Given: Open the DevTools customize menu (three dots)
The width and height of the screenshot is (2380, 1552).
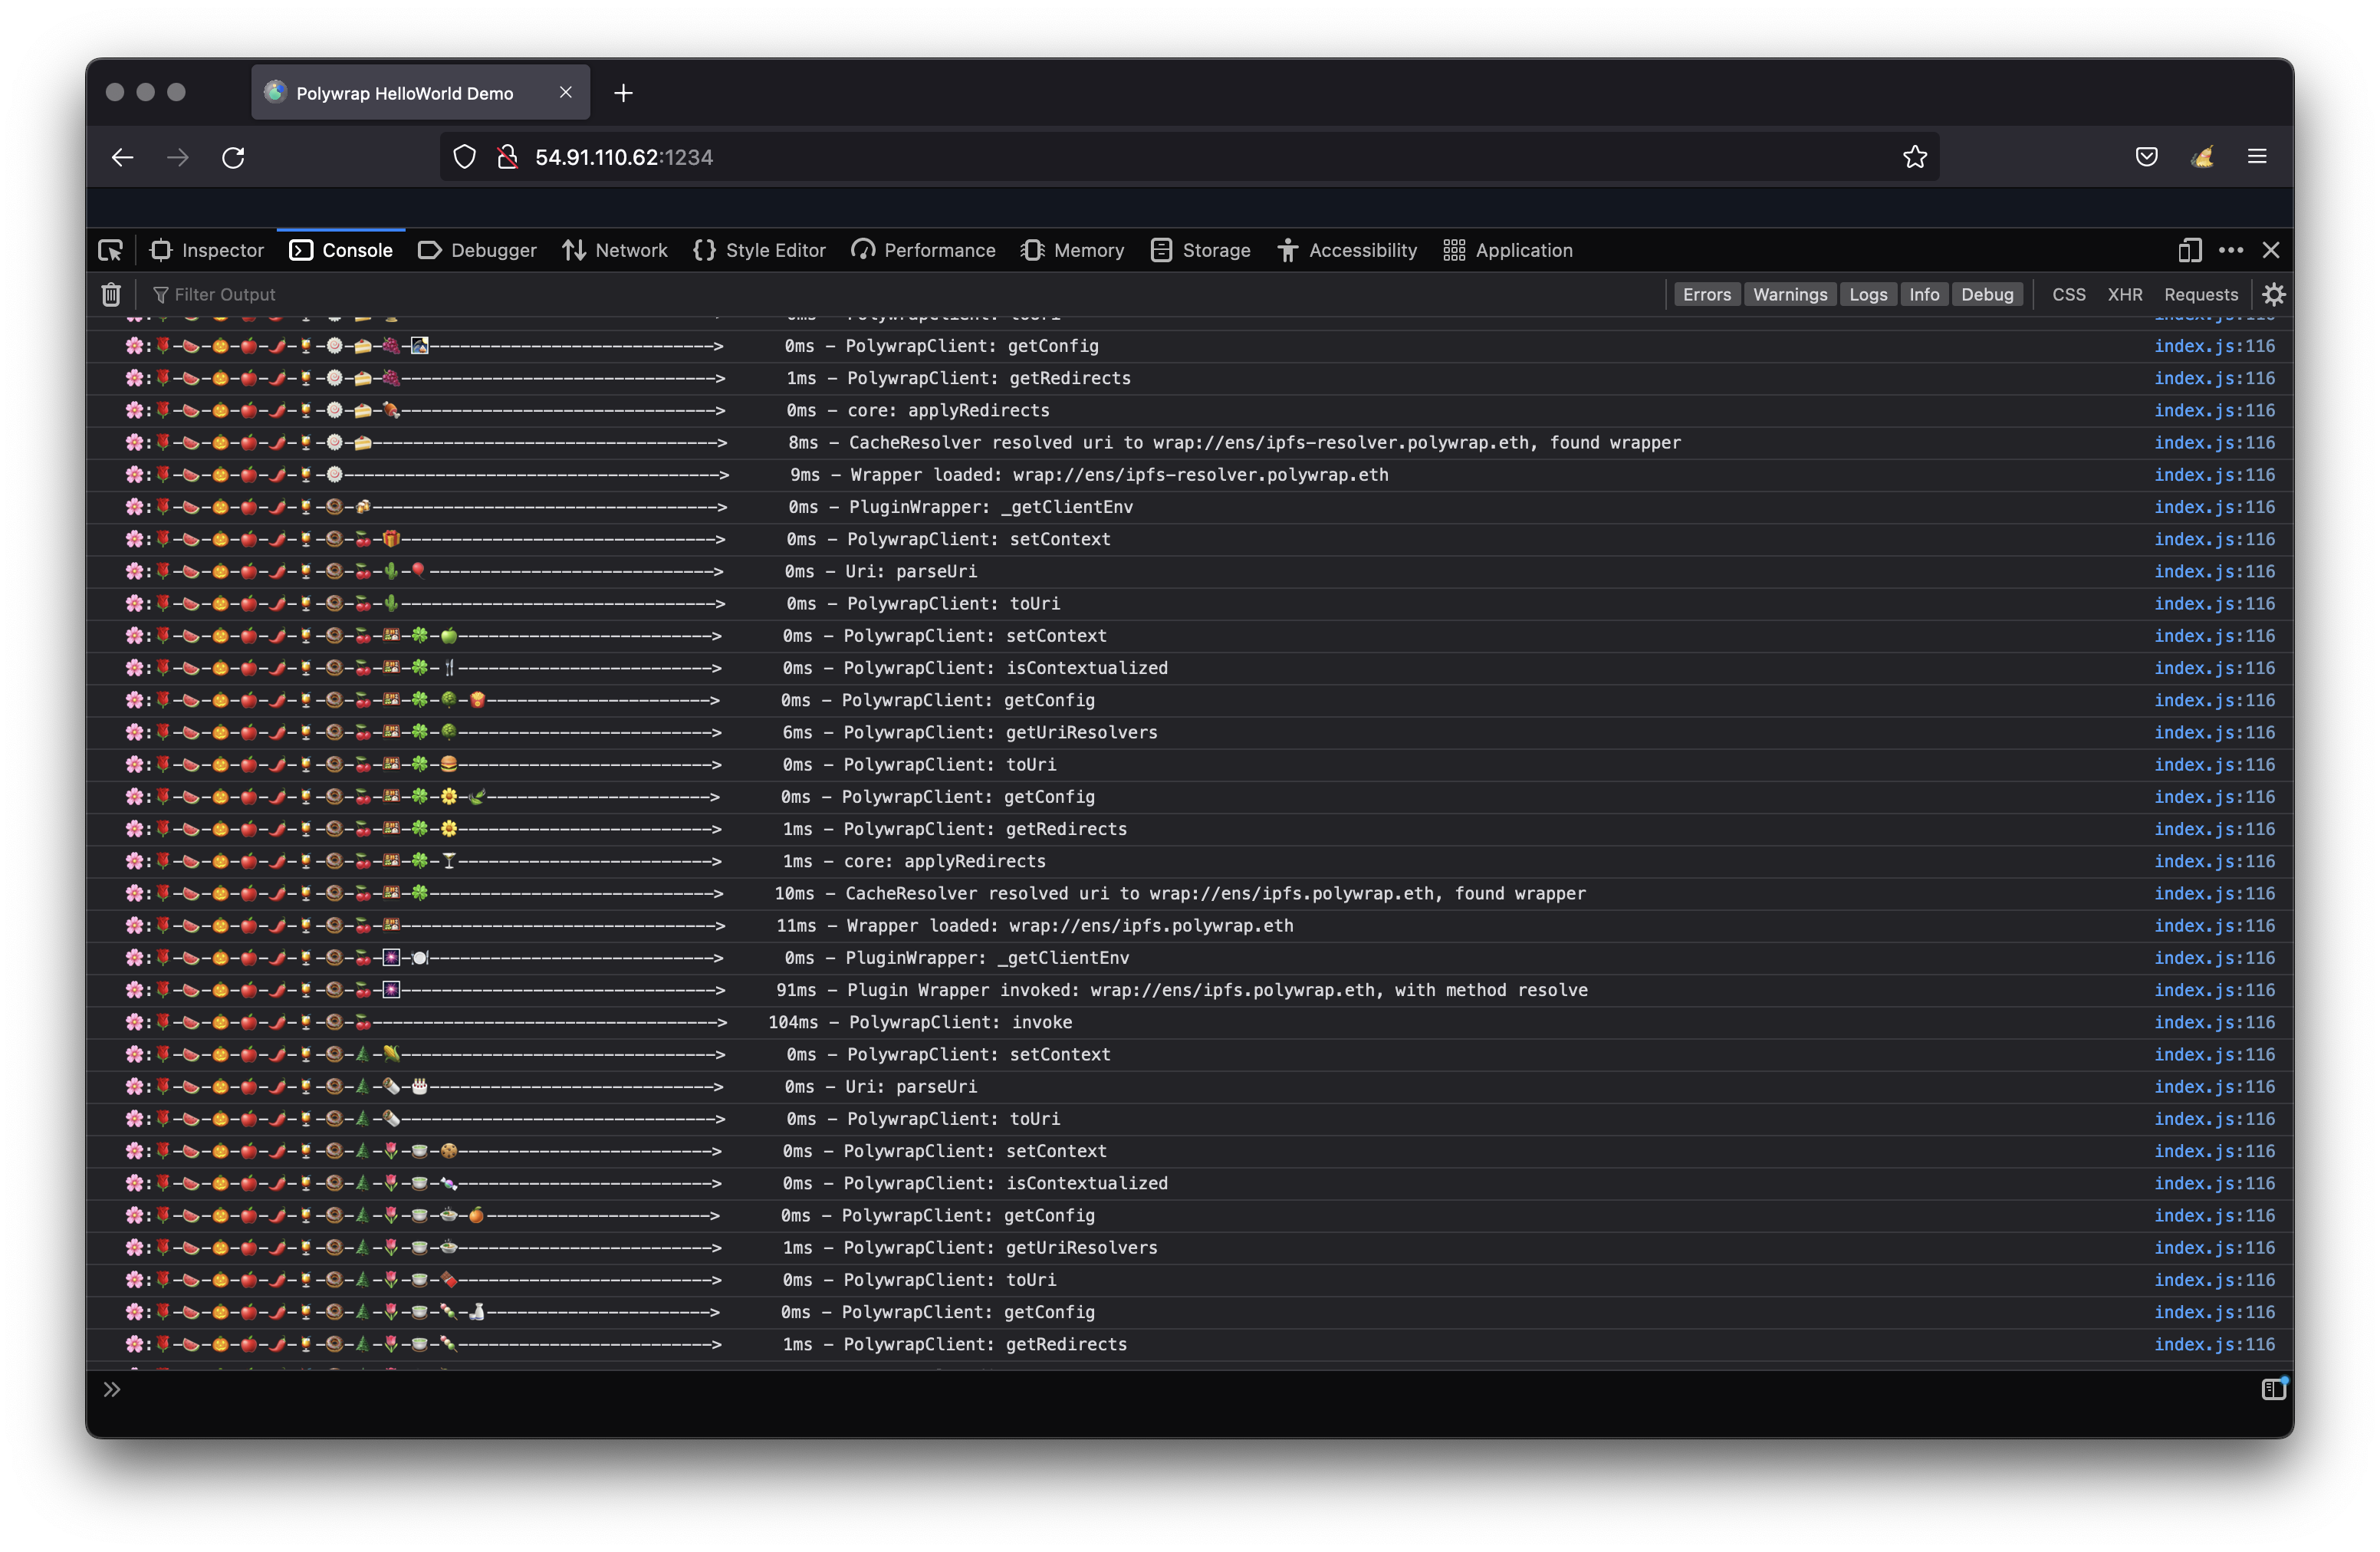Looking at the screenshot, I should (2231, 250).
